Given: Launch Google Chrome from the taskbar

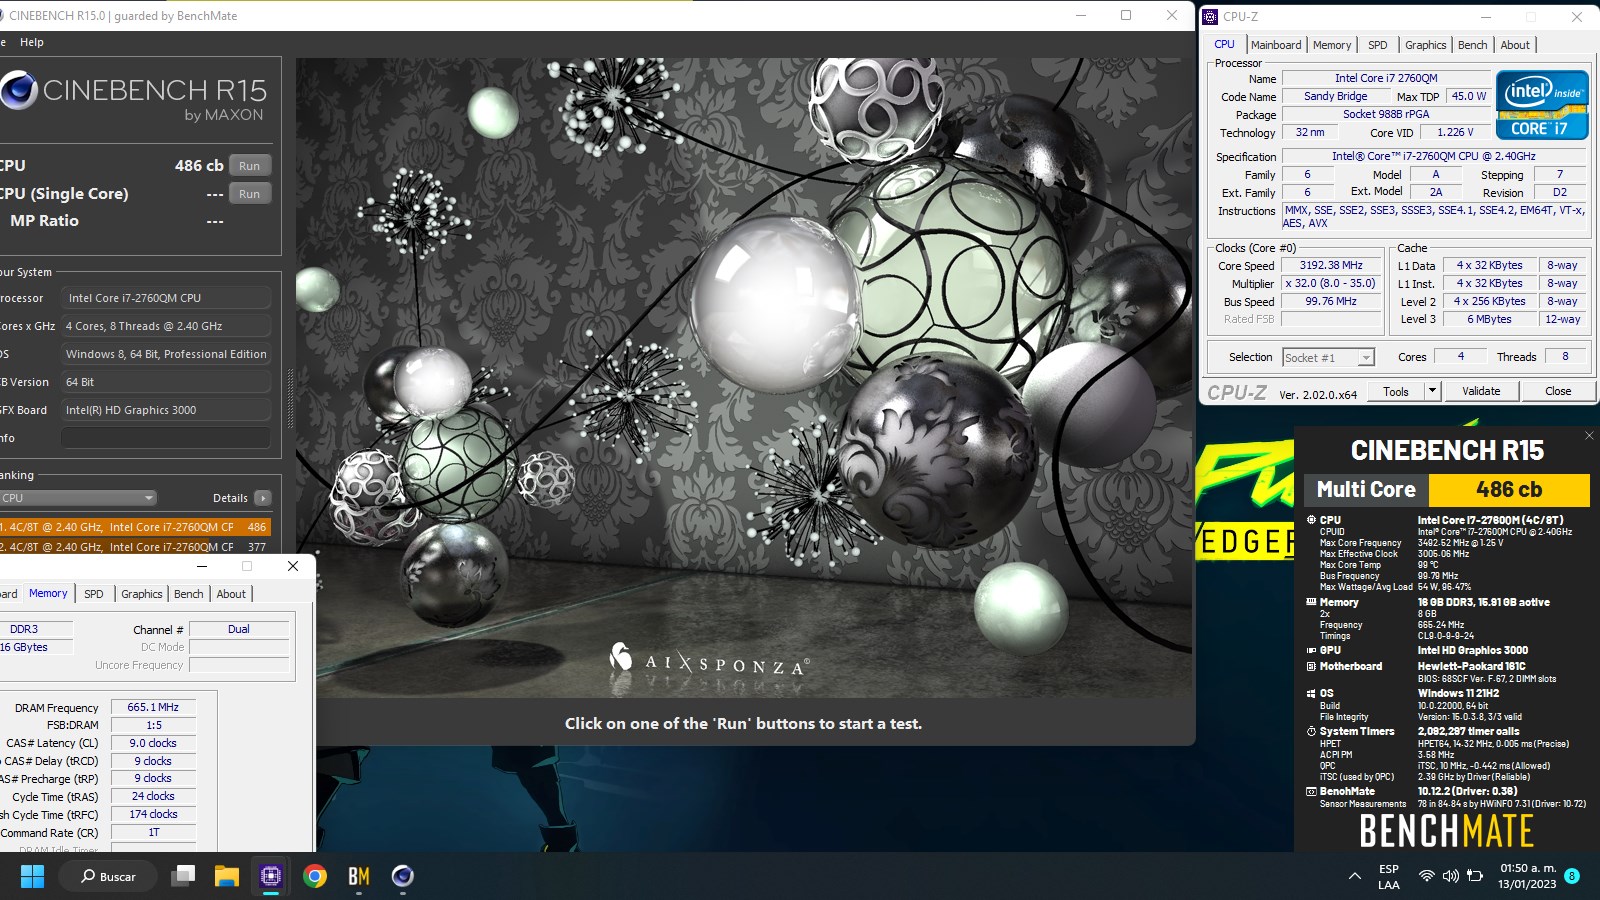Looking at the screenshot, I should (x=315, y=876).
